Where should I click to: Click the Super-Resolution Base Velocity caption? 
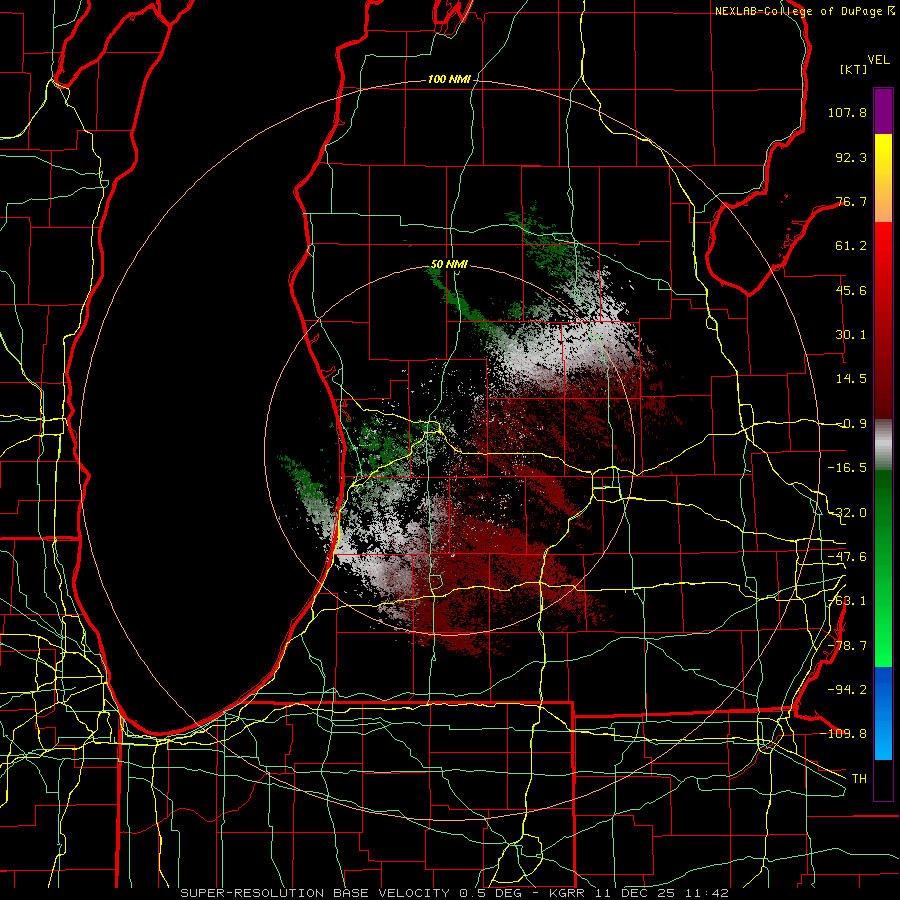point(454,893)
